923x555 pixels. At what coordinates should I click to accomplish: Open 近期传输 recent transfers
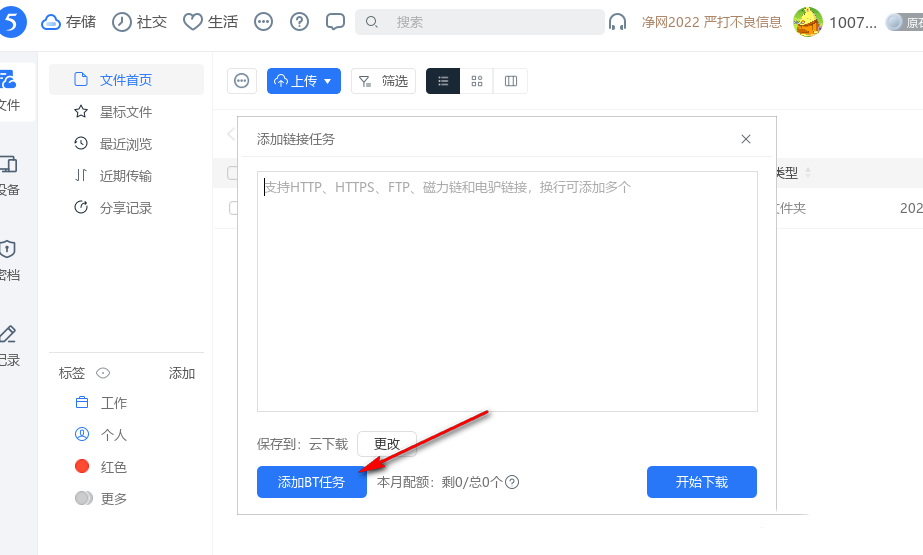pos(126,175)
